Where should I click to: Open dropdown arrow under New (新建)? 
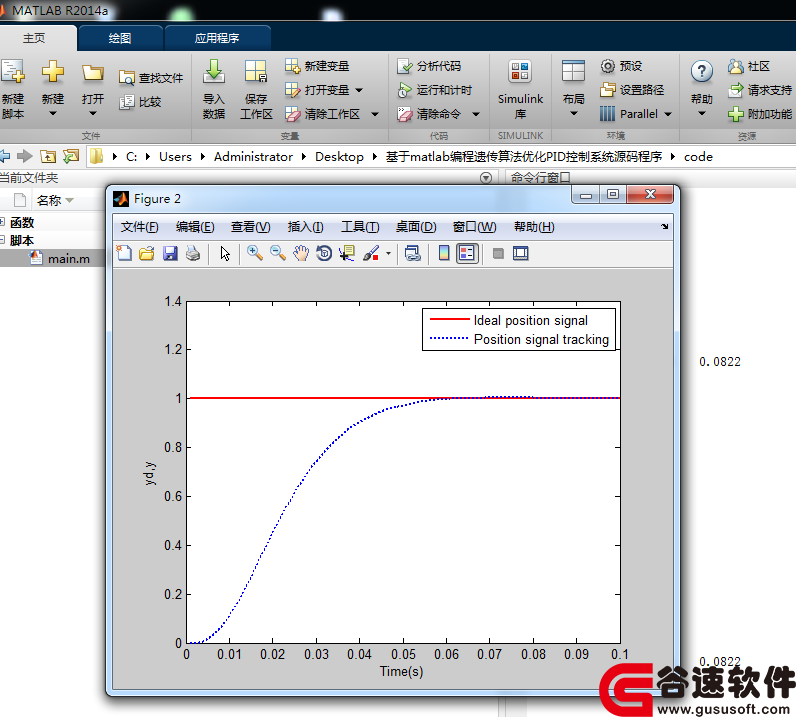click(x=53, y=114)
